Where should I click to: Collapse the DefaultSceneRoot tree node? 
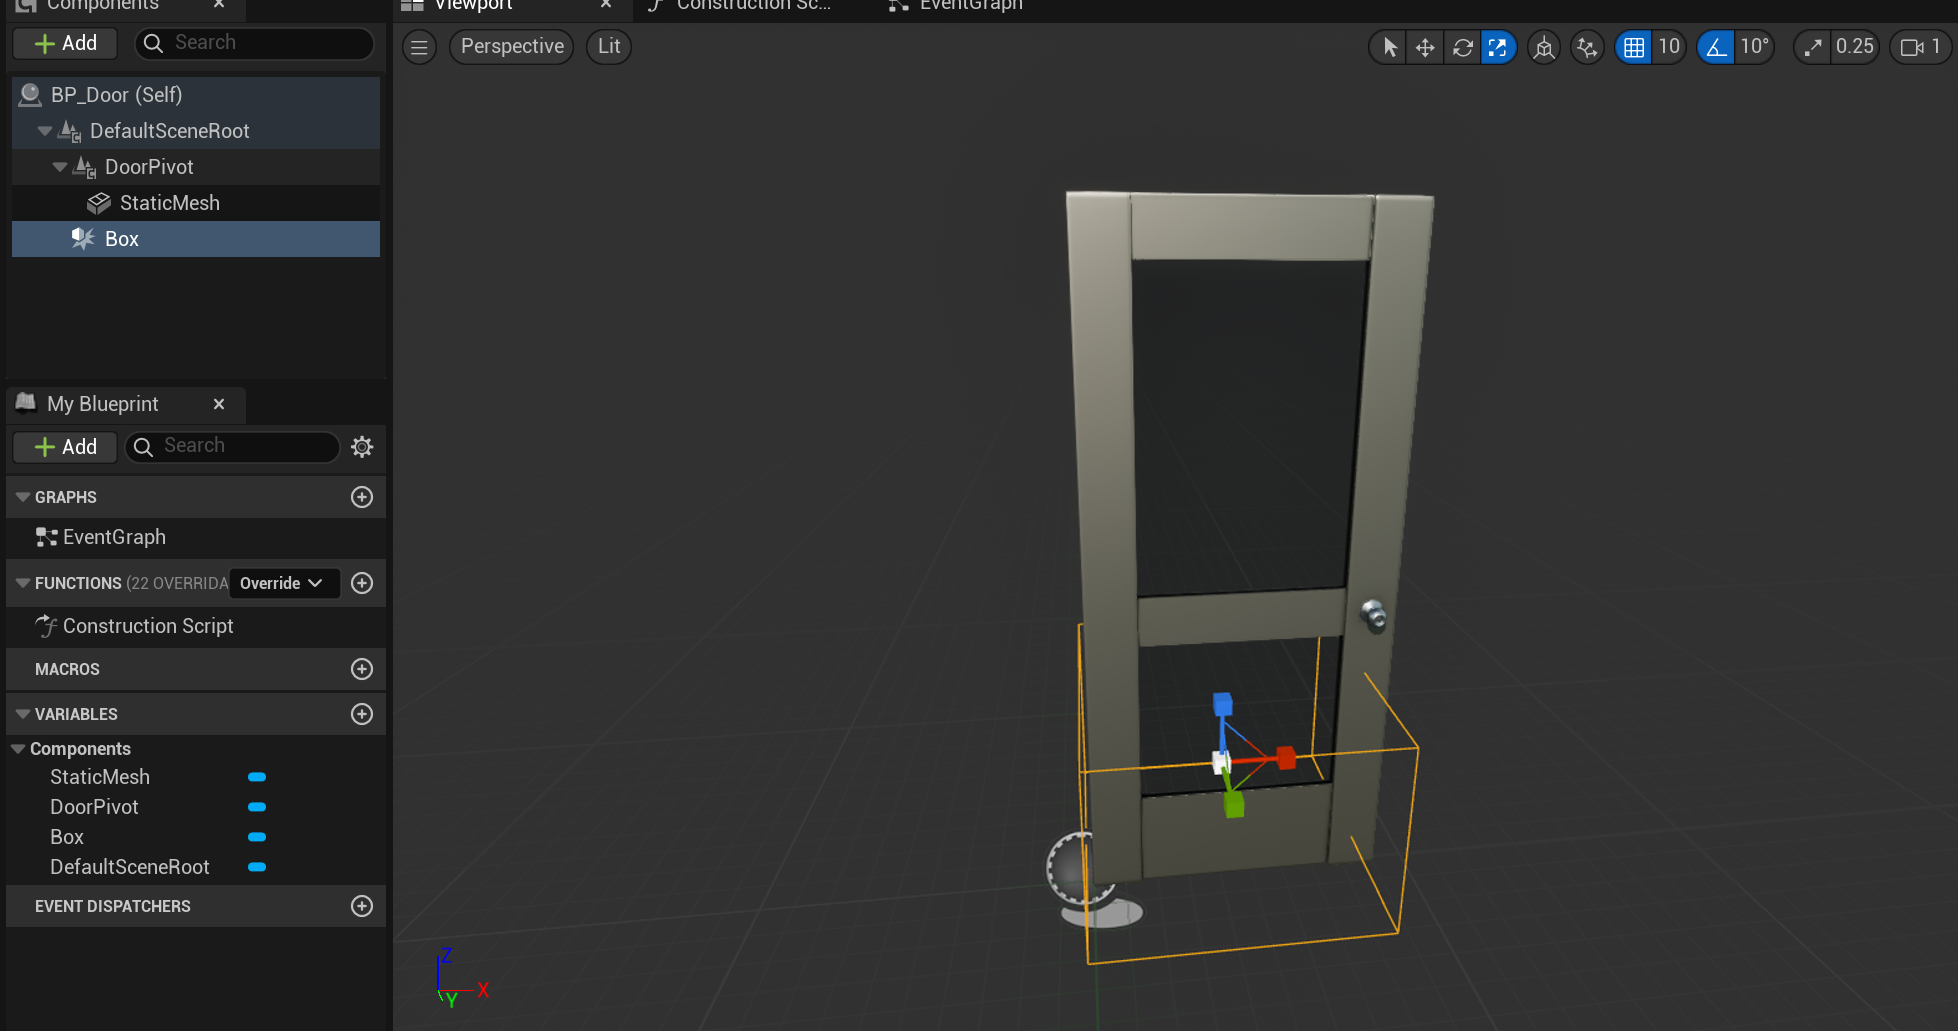tap(45, 131)
